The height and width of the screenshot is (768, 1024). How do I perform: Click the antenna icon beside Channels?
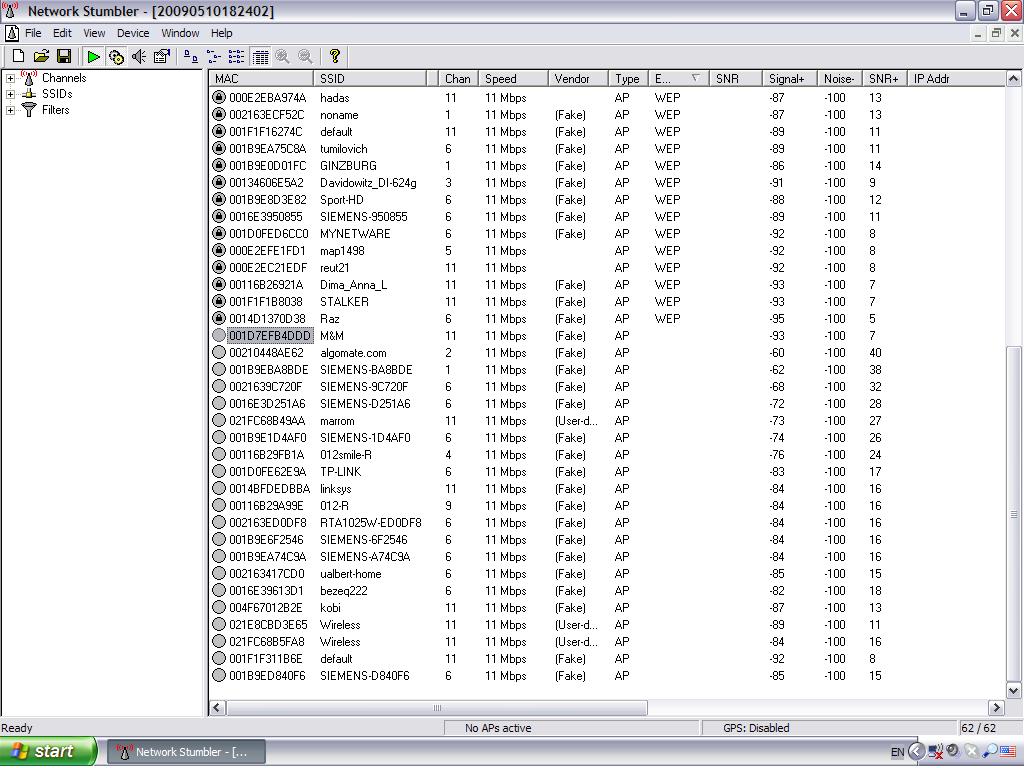coord(28,78)
